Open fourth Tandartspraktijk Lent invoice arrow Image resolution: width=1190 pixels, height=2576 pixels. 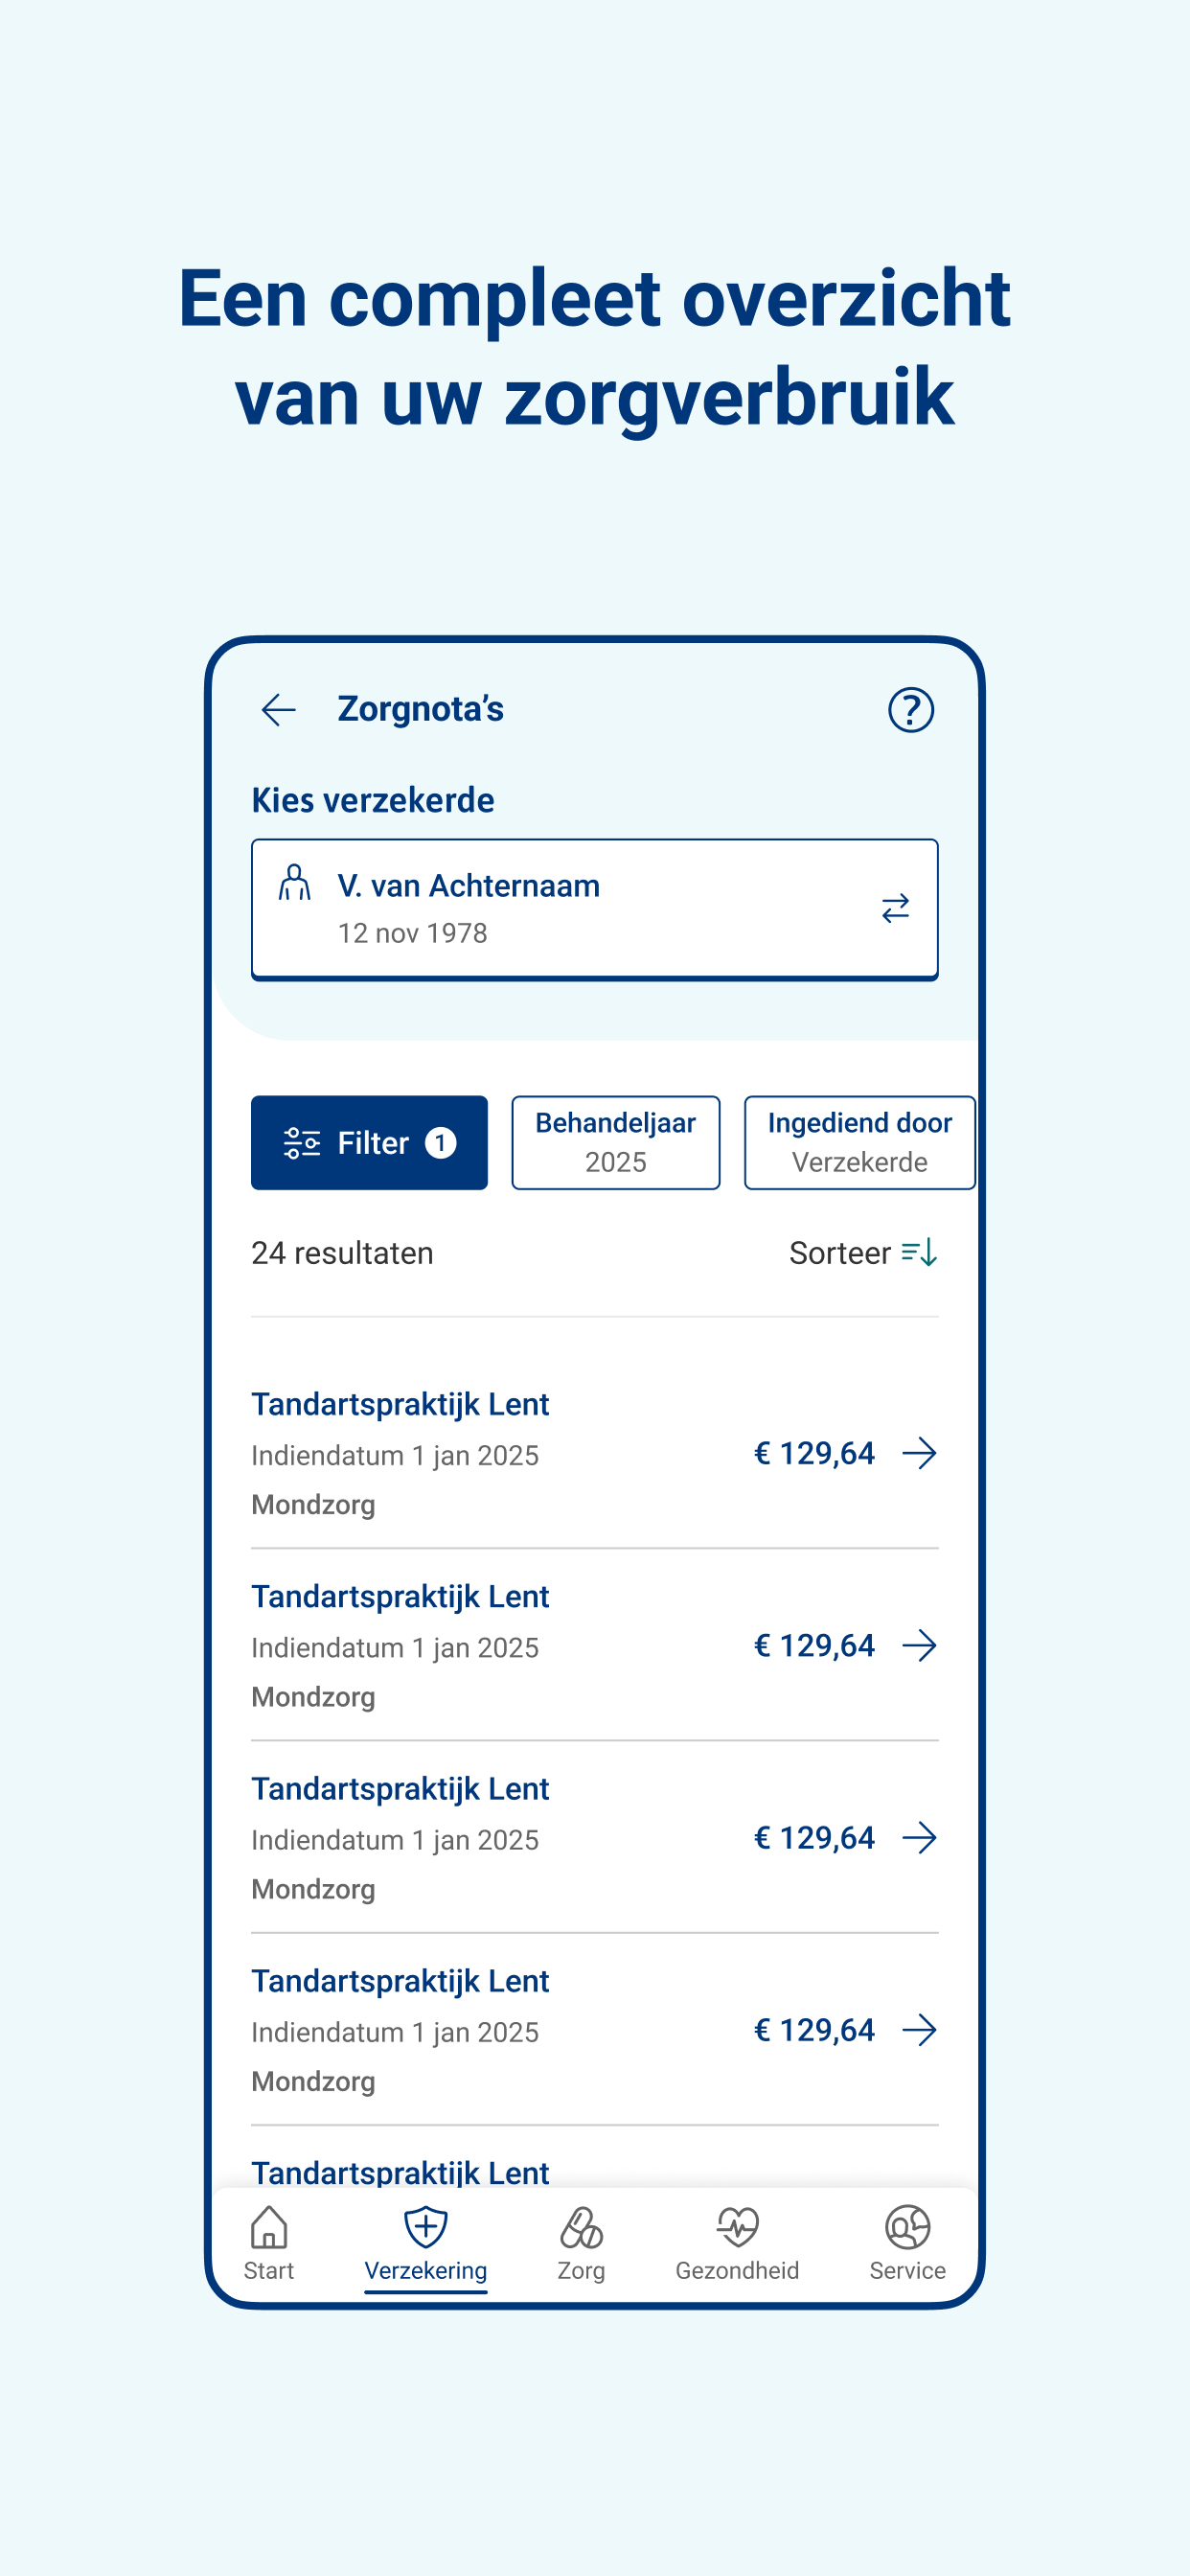(919, 2030)
